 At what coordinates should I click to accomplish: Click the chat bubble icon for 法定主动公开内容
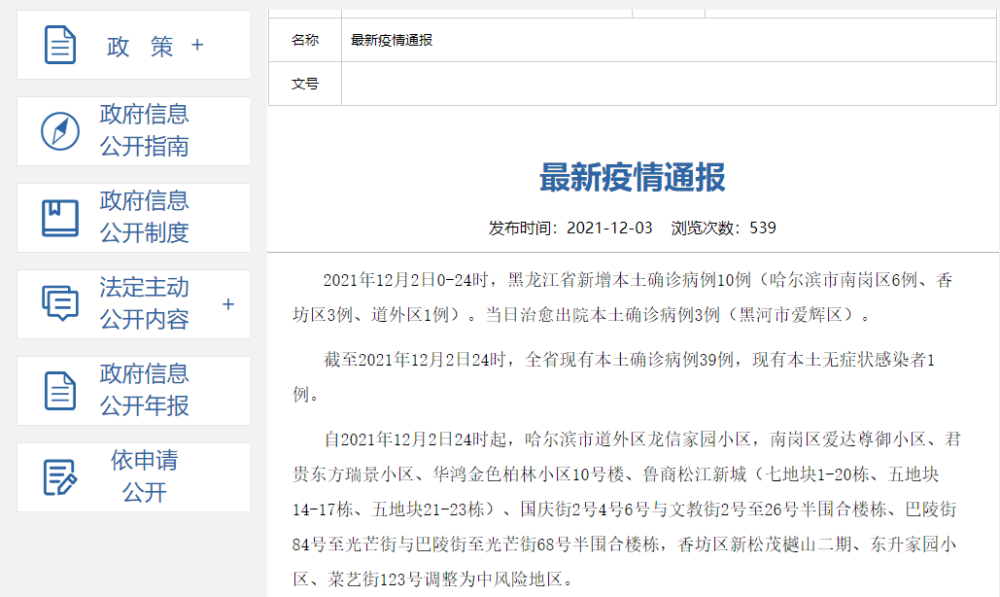coord(60,303)
